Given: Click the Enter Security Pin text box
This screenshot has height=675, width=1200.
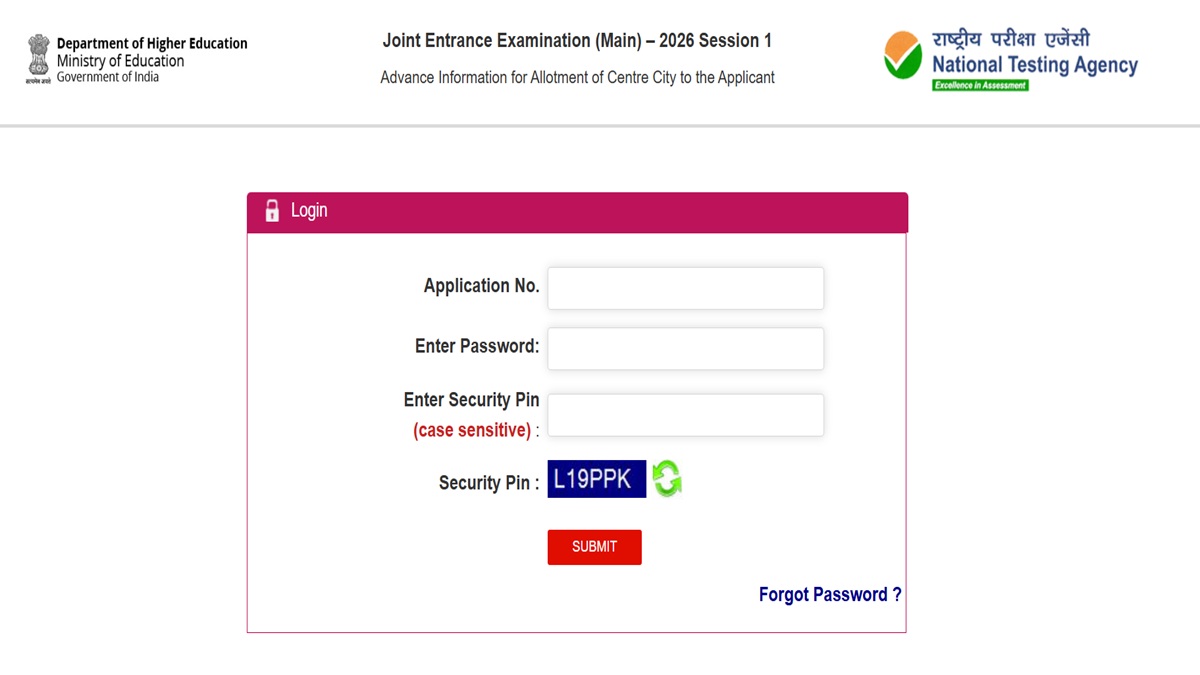Looking at the screenshot, I should pos(685,415).
